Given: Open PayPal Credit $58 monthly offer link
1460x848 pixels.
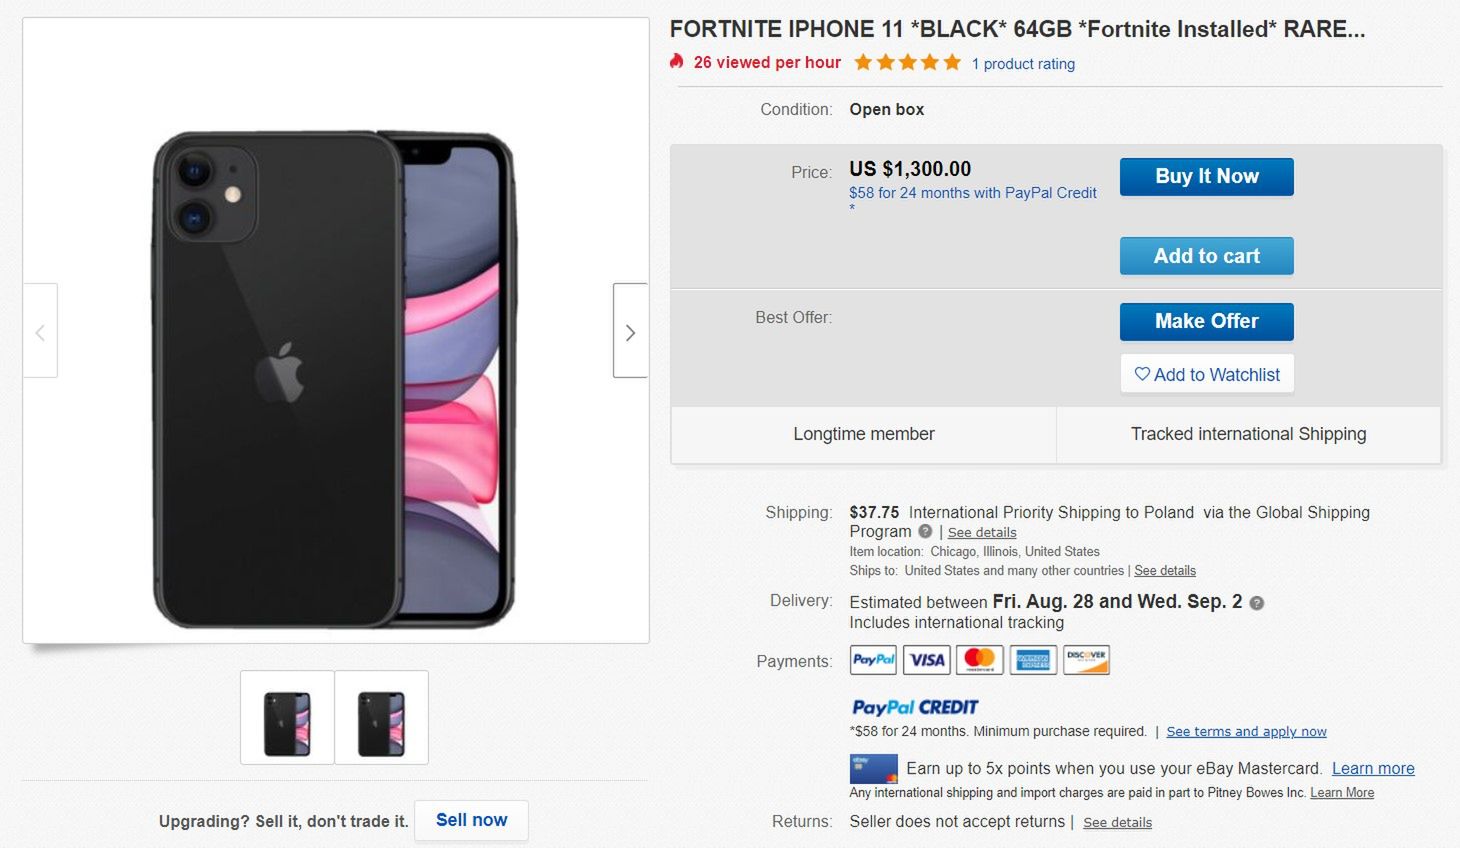Looking at the screenshot, I should click(972, 193).
